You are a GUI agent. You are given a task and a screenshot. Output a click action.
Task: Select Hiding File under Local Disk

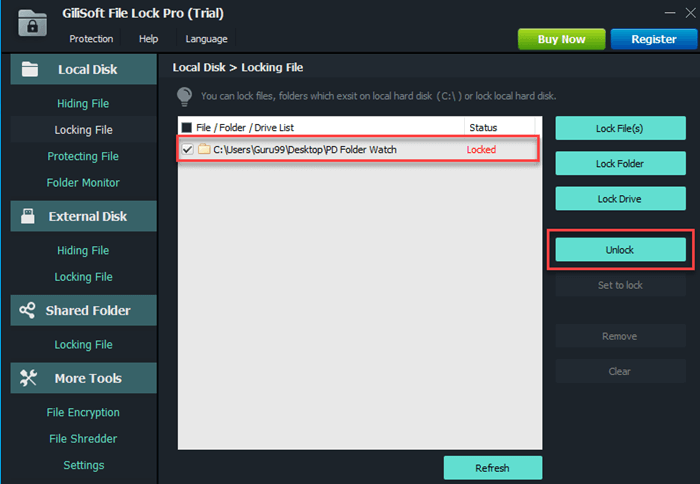tap(83, 103)
